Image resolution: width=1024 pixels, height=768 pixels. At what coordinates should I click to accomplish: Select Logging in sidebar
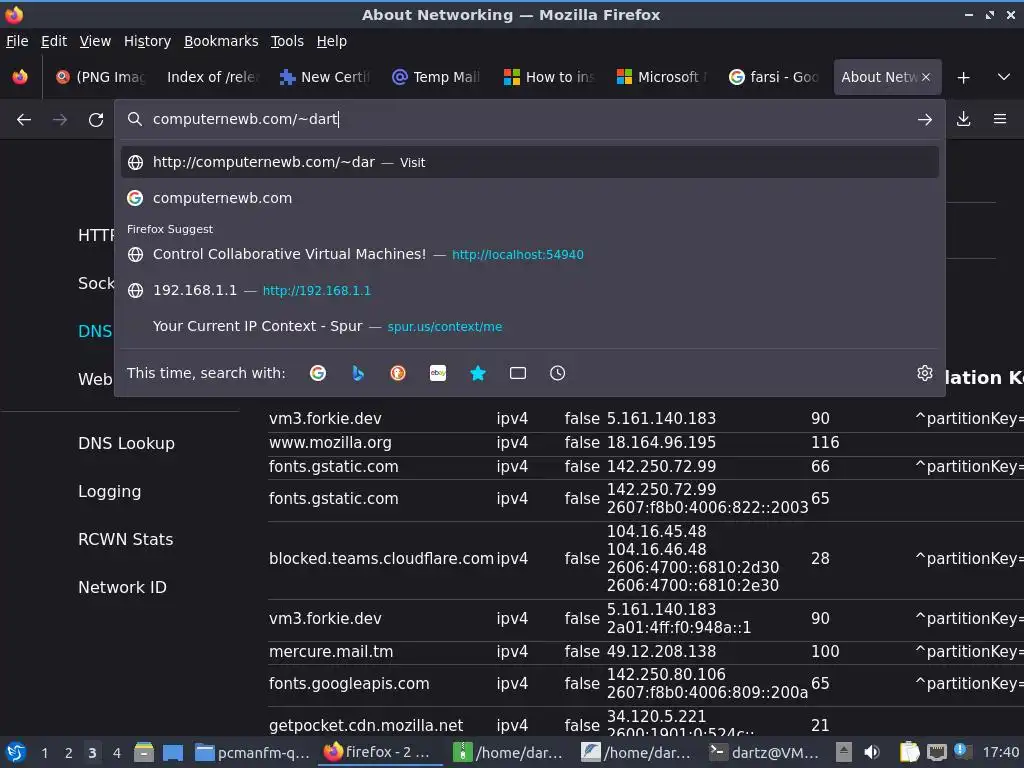[109, 492]
